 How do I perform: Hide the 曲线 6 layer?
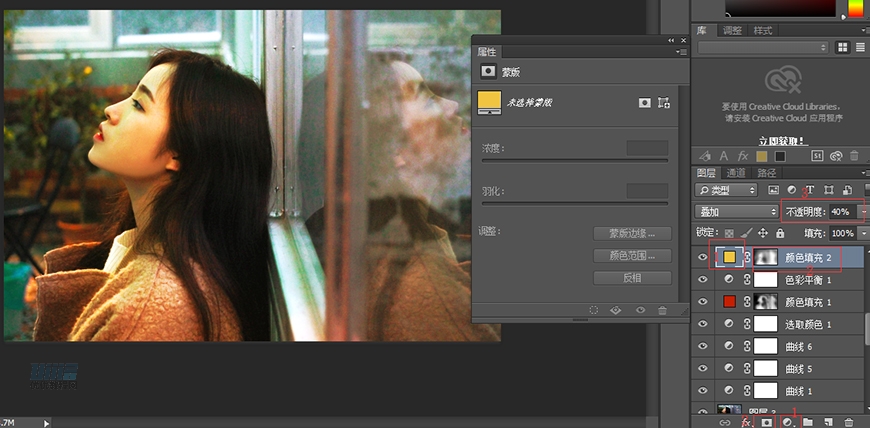703,346
